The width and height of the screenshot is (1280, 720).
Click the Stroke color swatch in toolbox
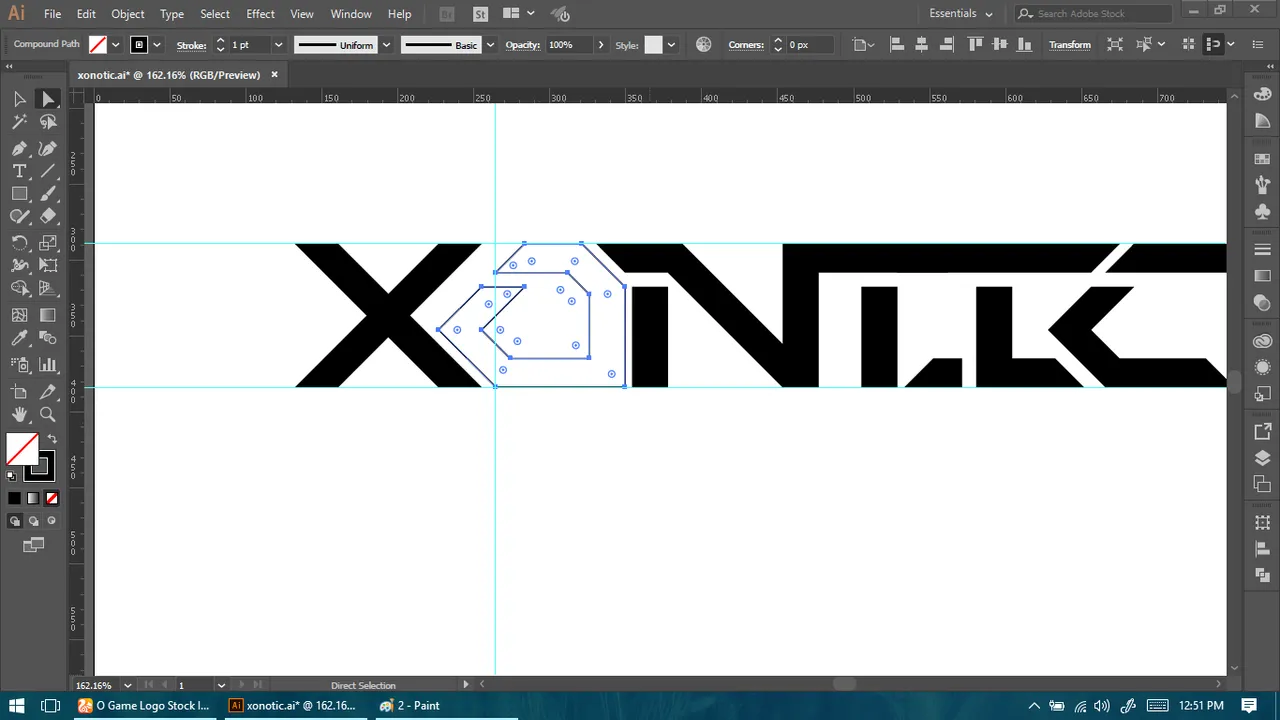pos(40,465)
